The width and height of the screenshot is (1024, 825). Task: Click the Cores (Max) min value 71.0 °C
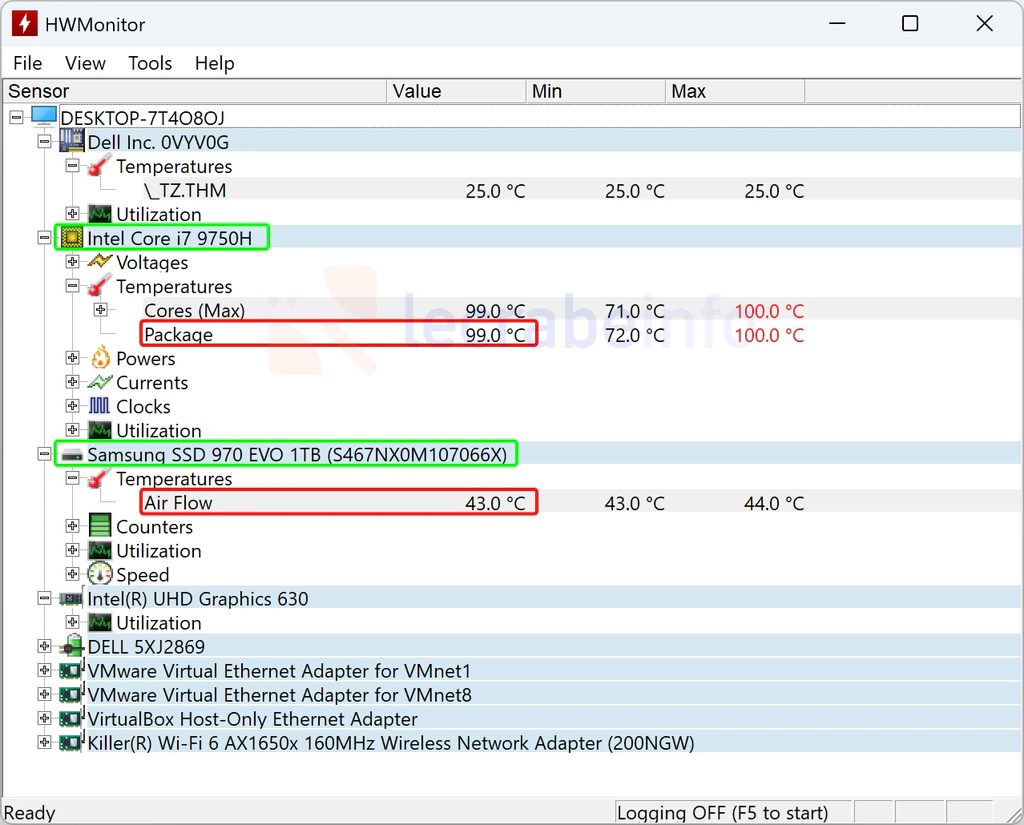(x=635, y=311)
